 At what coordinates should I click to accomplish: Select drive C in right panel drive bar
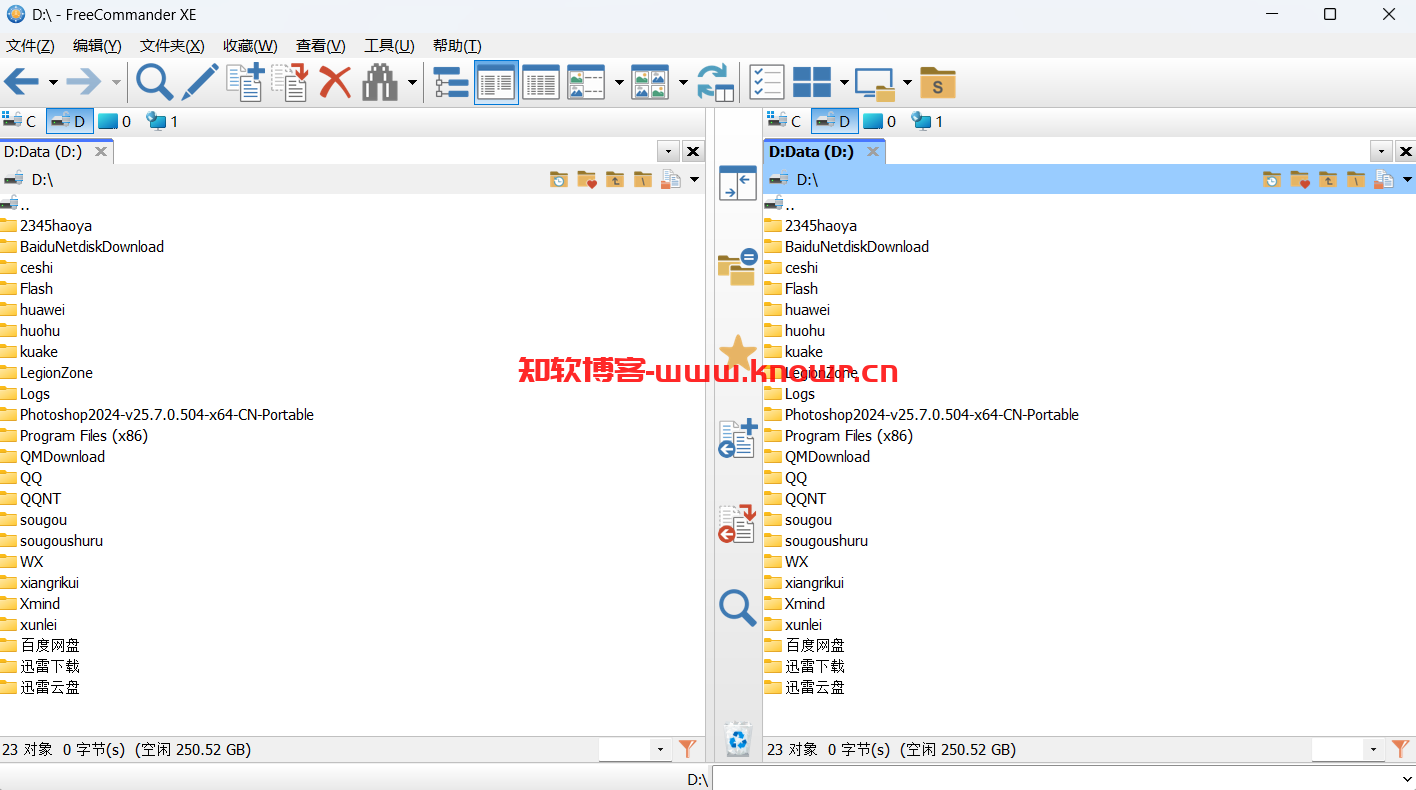pyautogui.click(x=785, y=121)
